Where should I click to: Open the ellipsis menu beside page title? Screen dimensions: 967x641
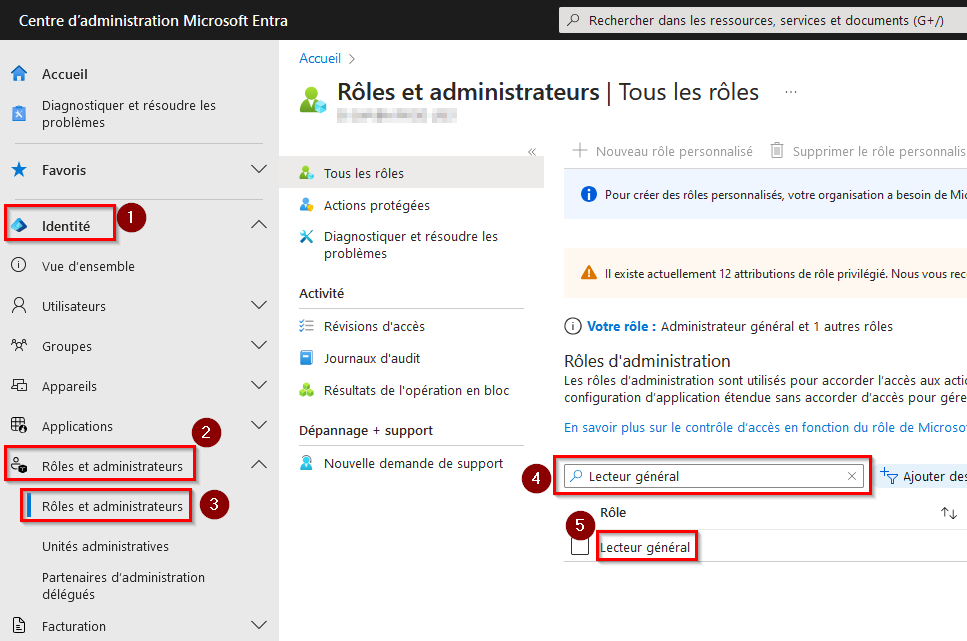tap(791, 92)
